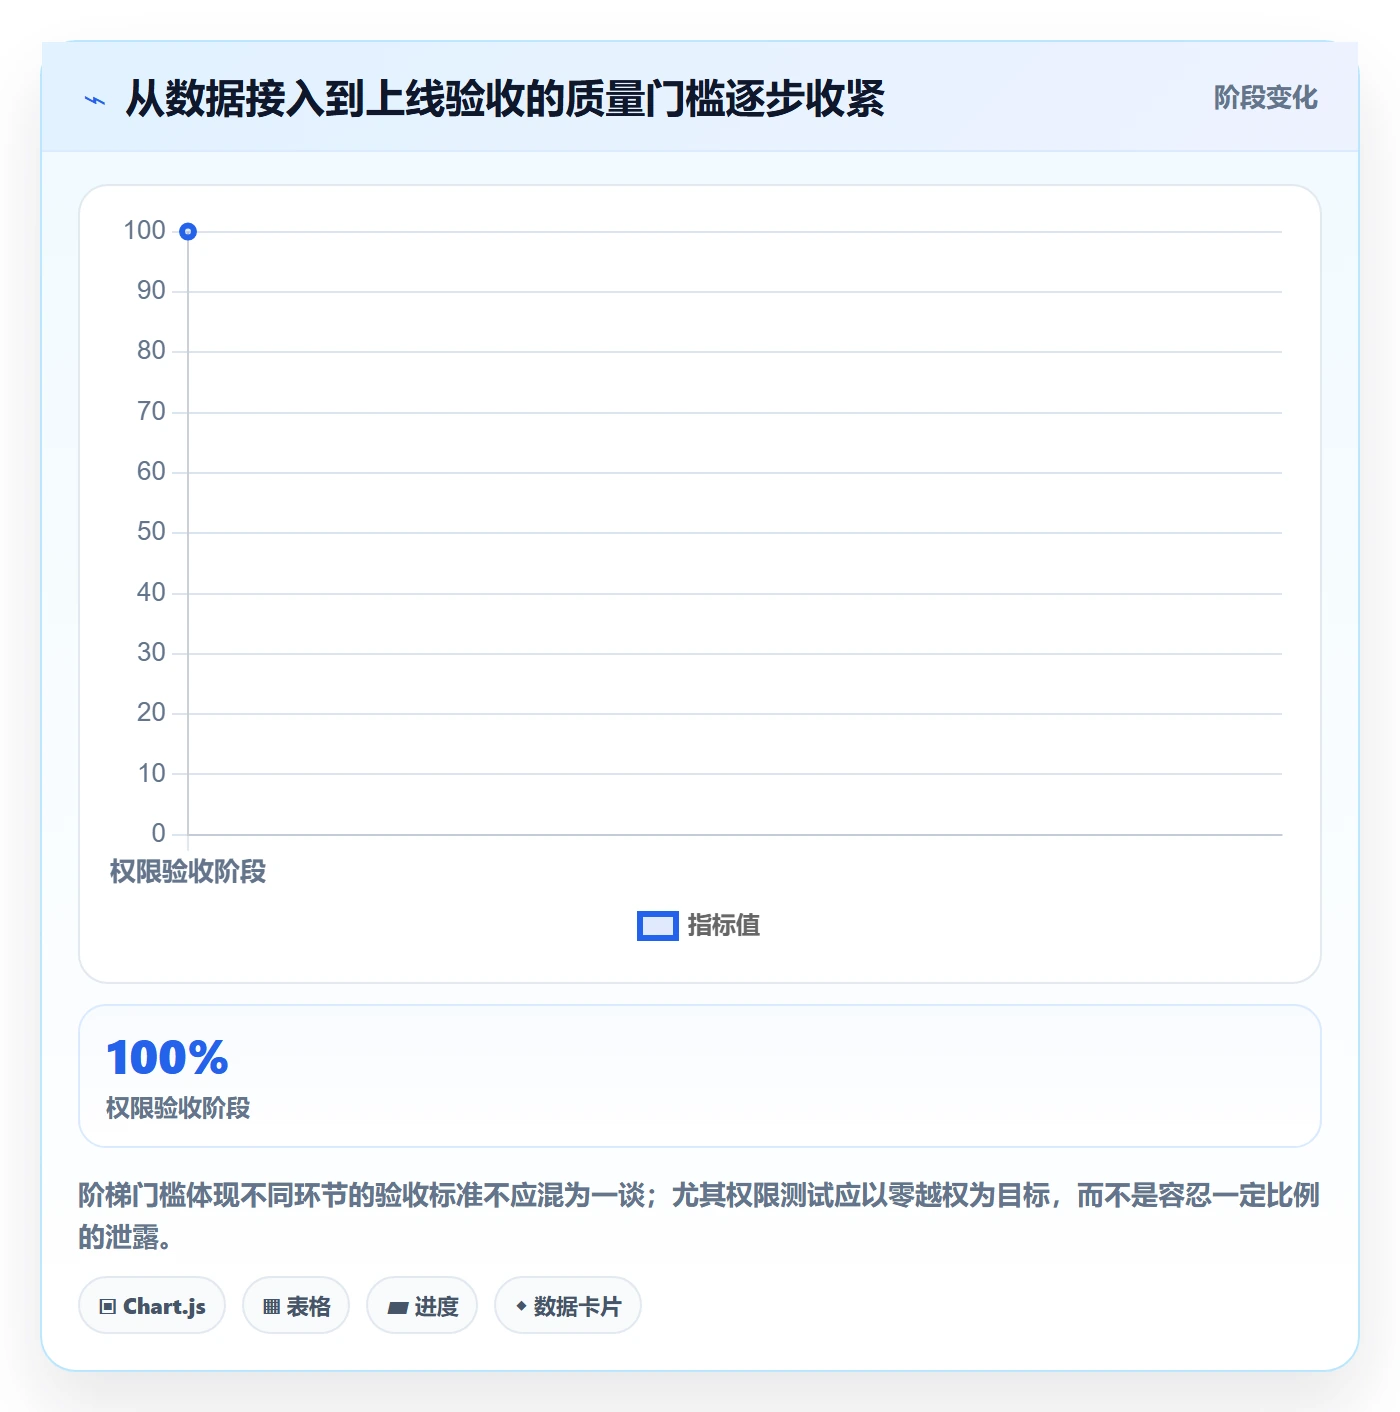Click the diamond icon in 数据卡片 chip

click(x=521, y=1306)
